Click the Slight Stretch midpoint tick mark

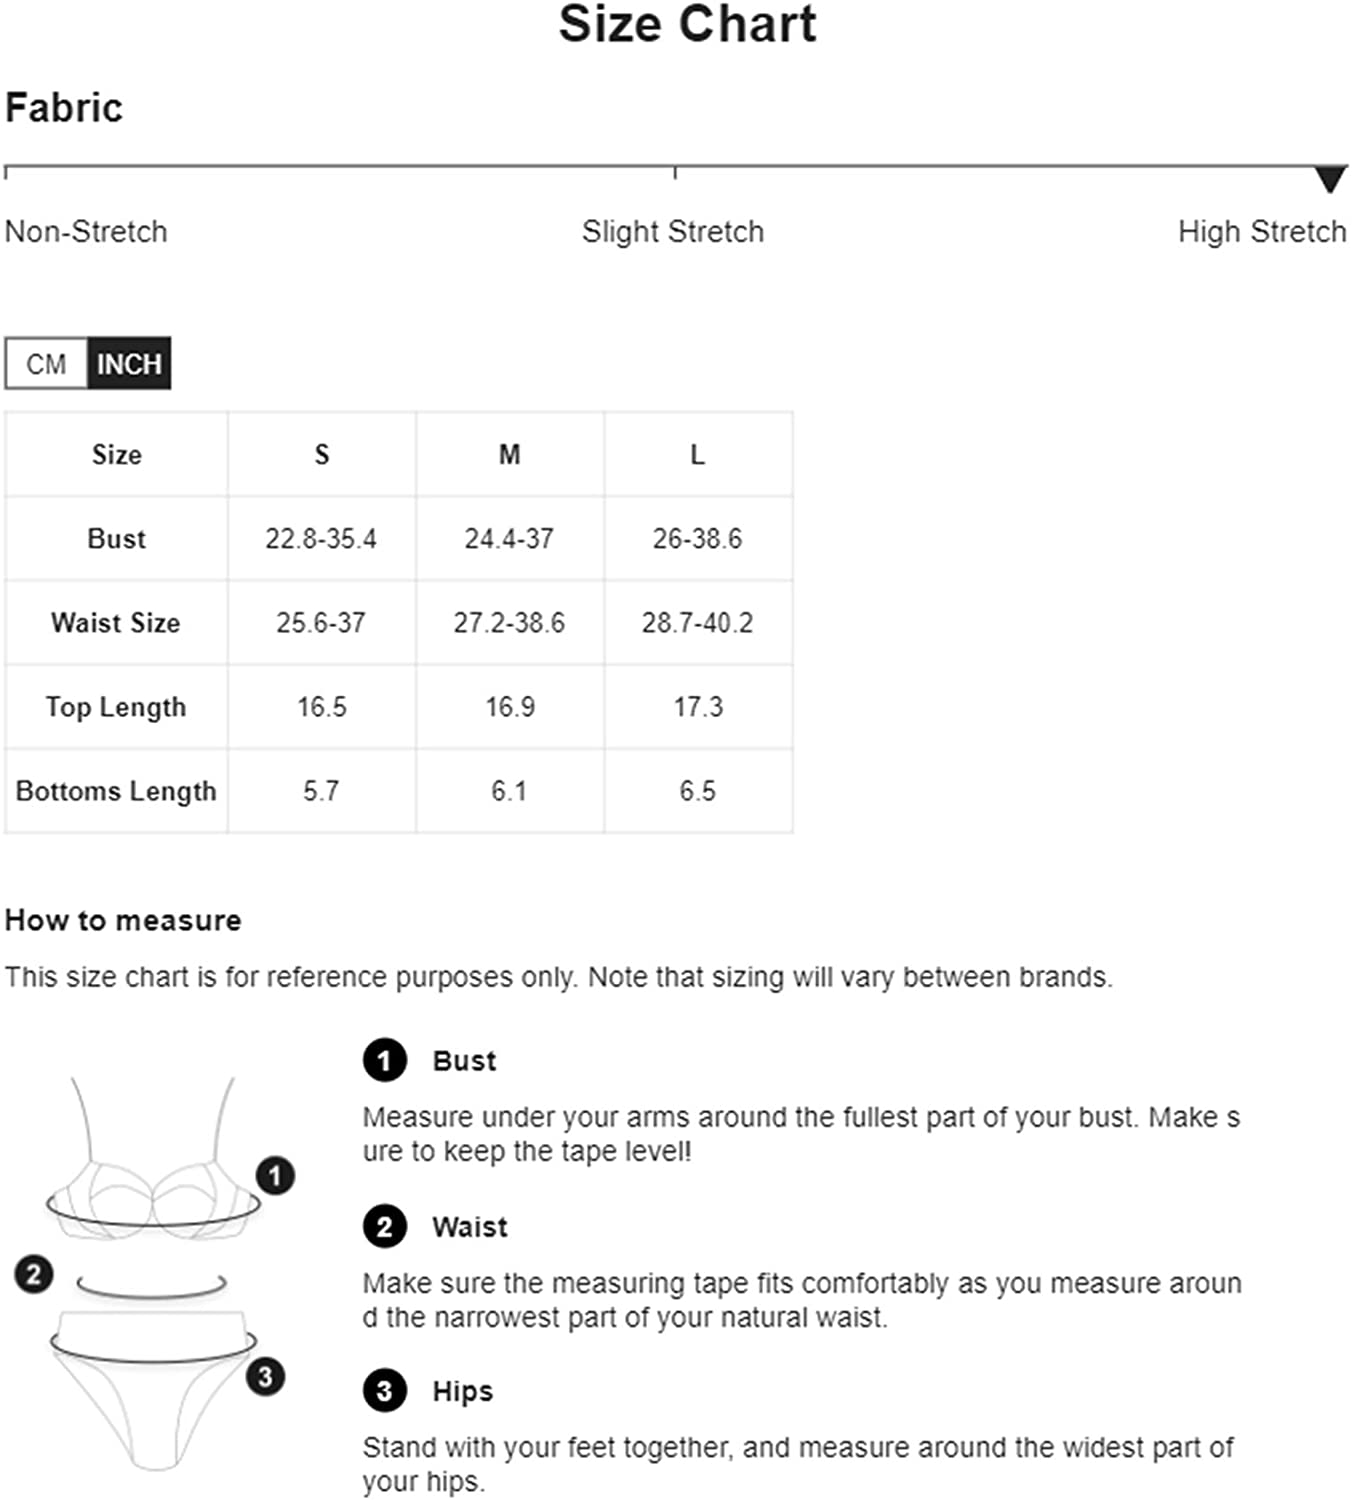click(675, 173)
